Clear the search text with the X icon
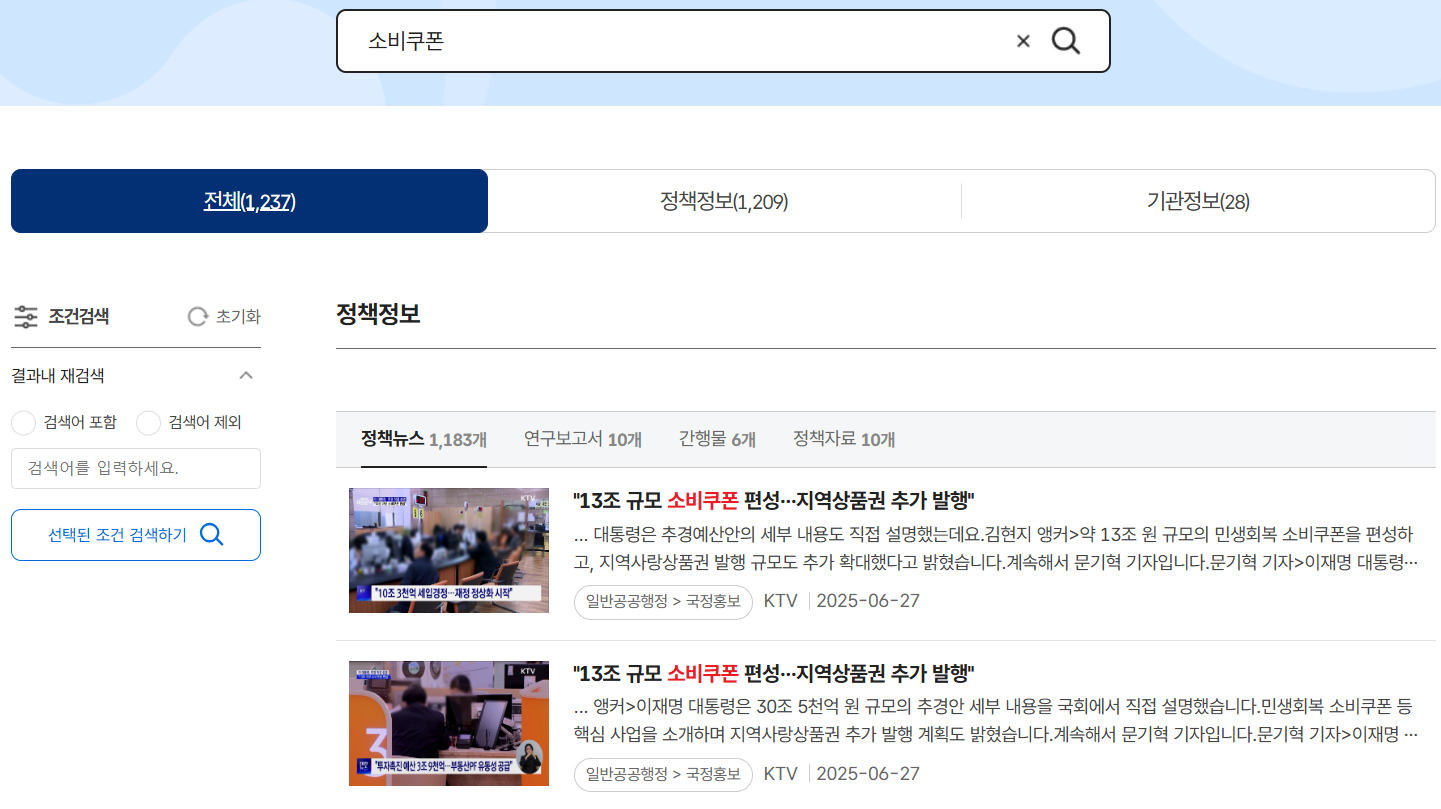The height and width of the screenshot is (809, 1441). coord(1023,41)
